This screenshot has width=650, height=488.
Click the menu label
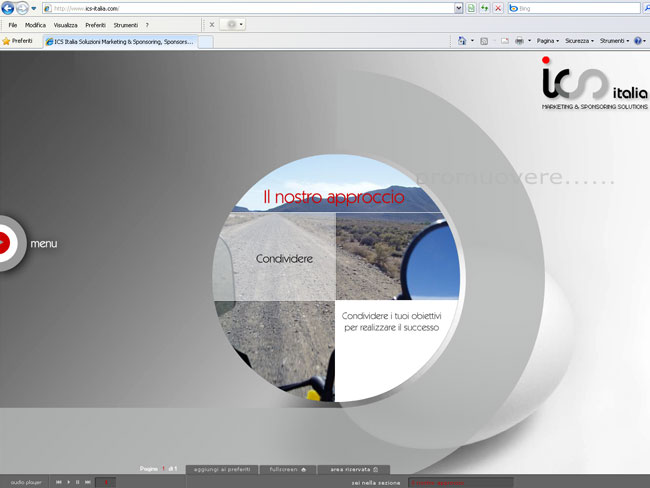44,243
